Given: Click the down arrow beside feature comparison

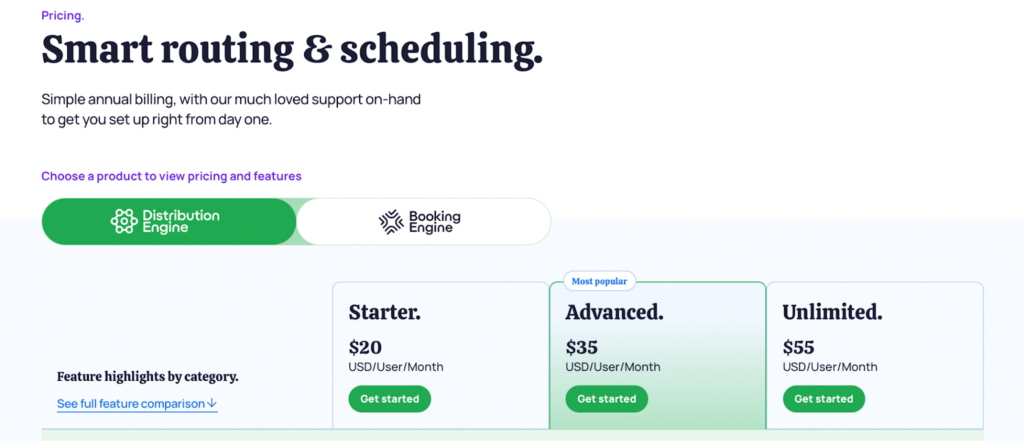Looking at the screenshot, I should (212, 404).
